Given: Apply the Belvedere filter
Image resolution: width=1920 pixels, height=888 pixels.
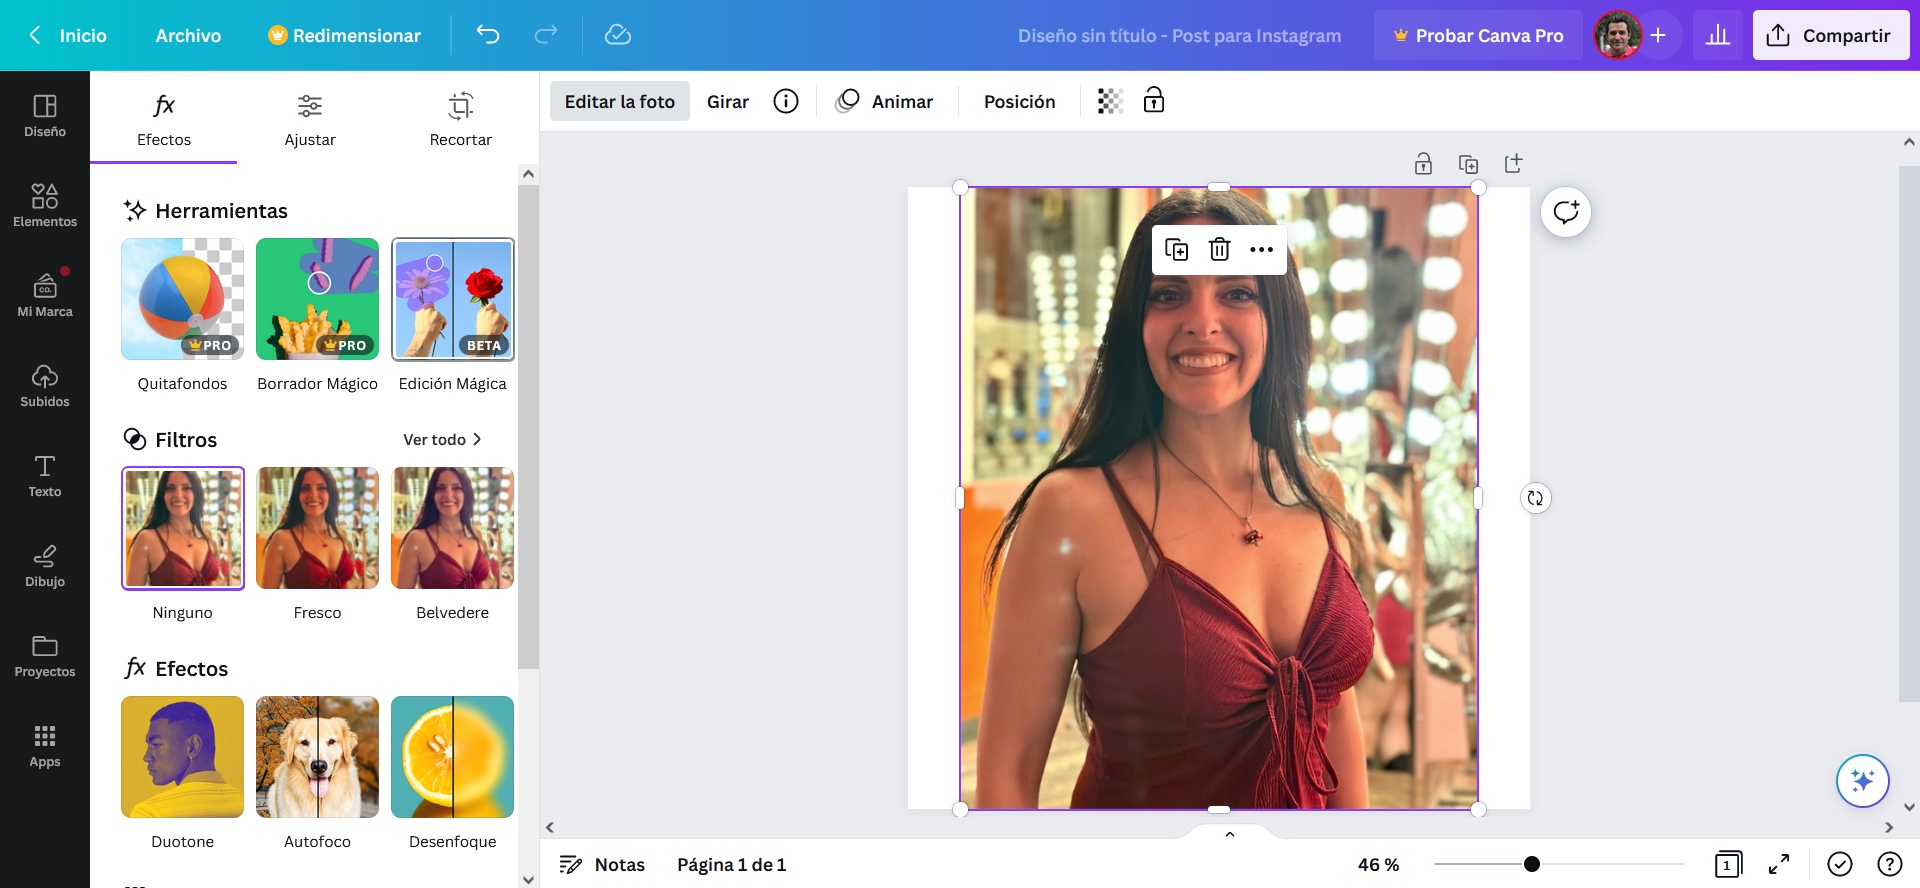Looking at the screenshot, I should coord(453,528).
